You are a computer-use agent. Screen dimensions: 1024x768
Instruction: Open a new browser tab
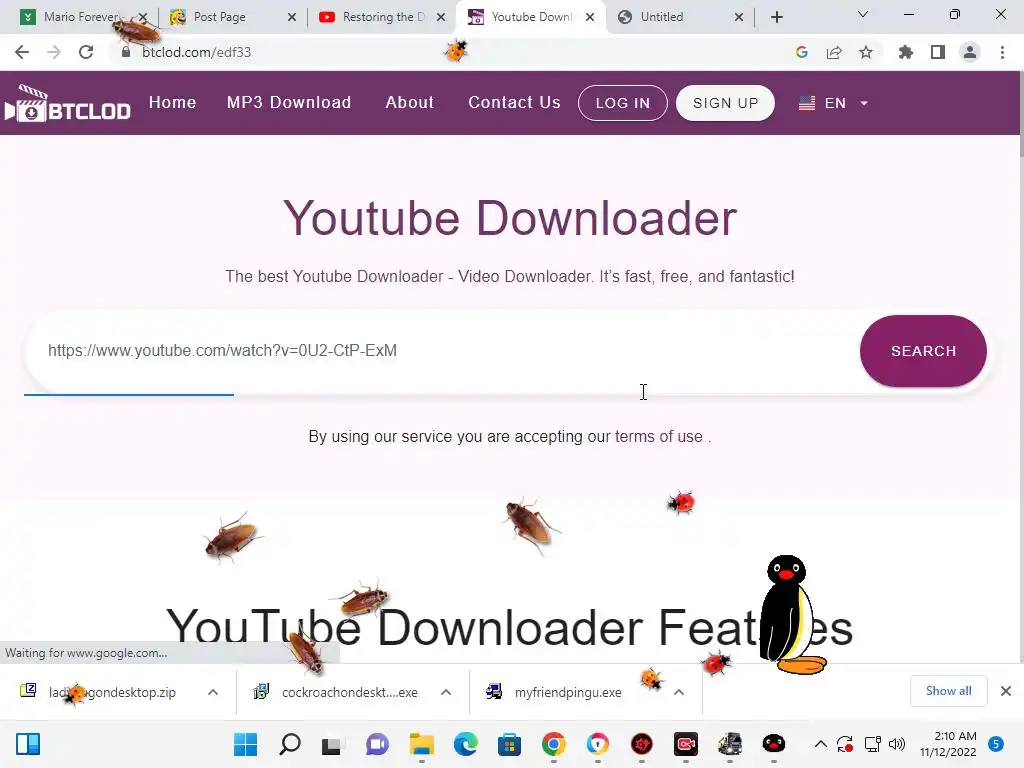coord(776,17)
